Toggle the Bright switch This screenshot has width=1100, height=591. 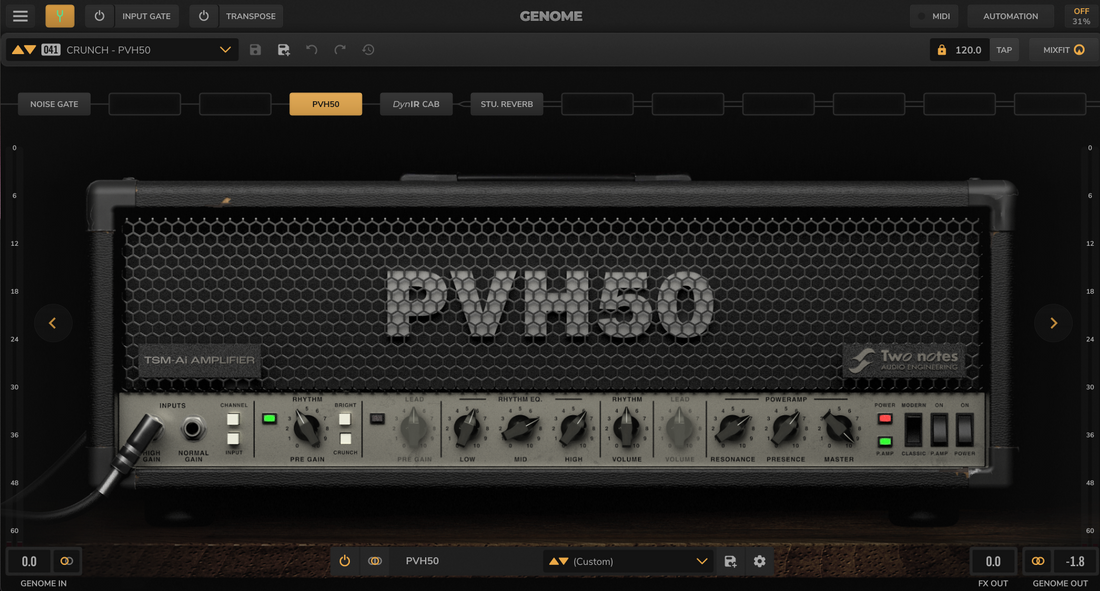click(344, 419)
